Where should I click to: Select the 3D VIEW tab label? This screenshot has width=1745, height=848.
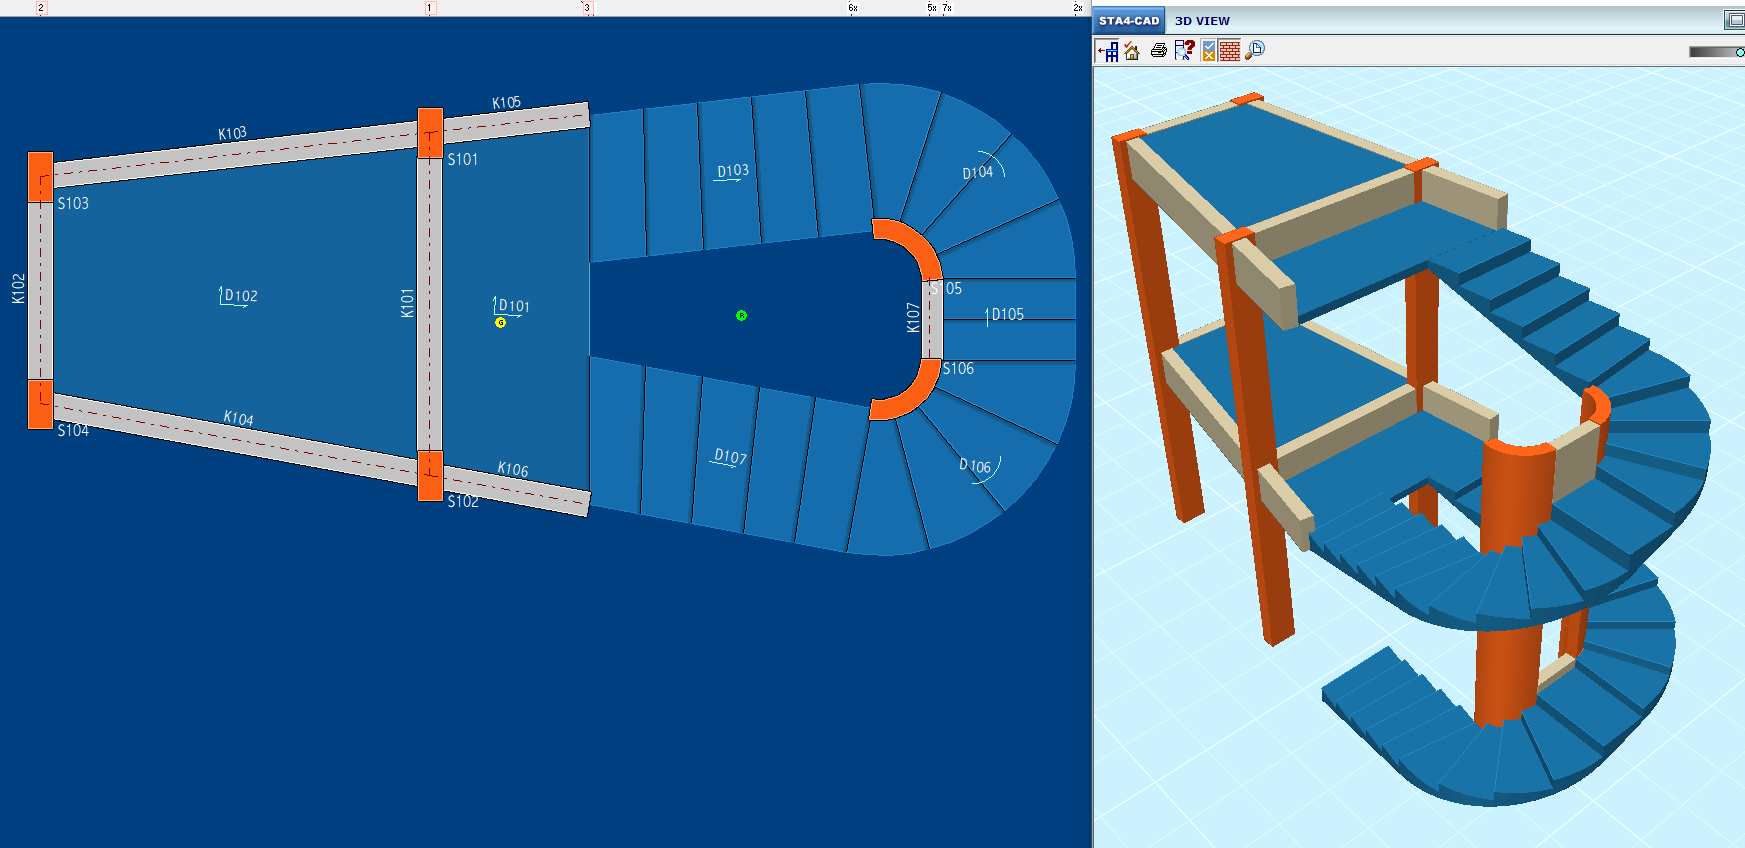[1202, 21]
